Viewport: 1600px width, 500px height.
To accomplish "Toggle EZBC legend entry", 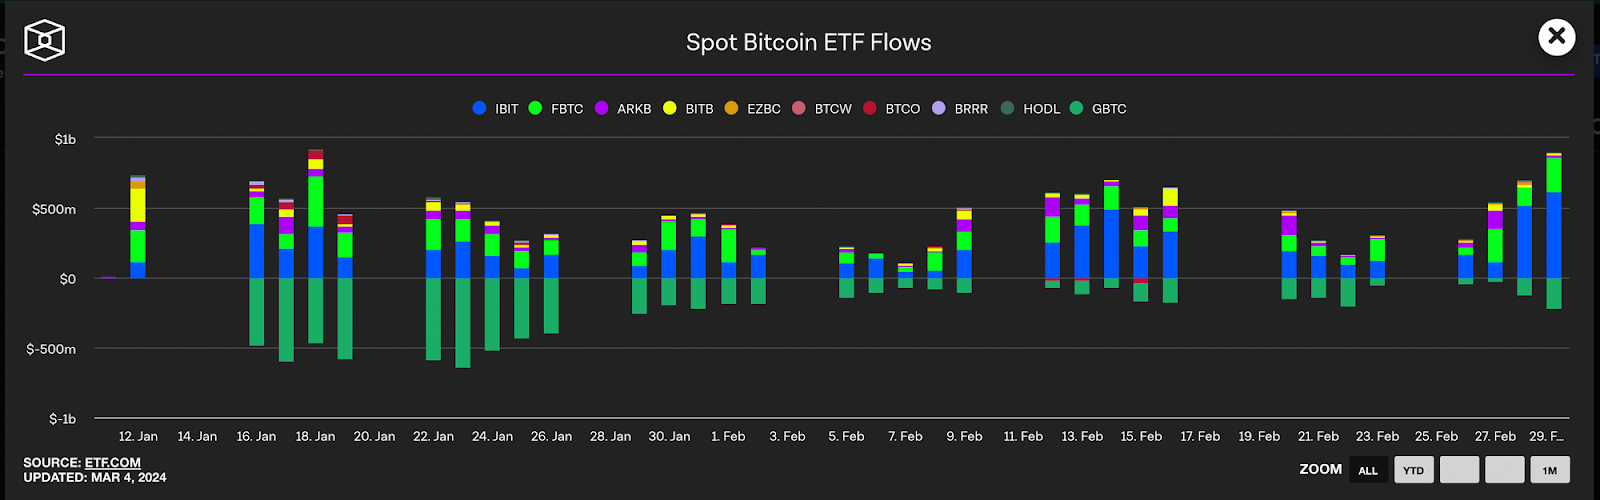I will pos(752,108).
